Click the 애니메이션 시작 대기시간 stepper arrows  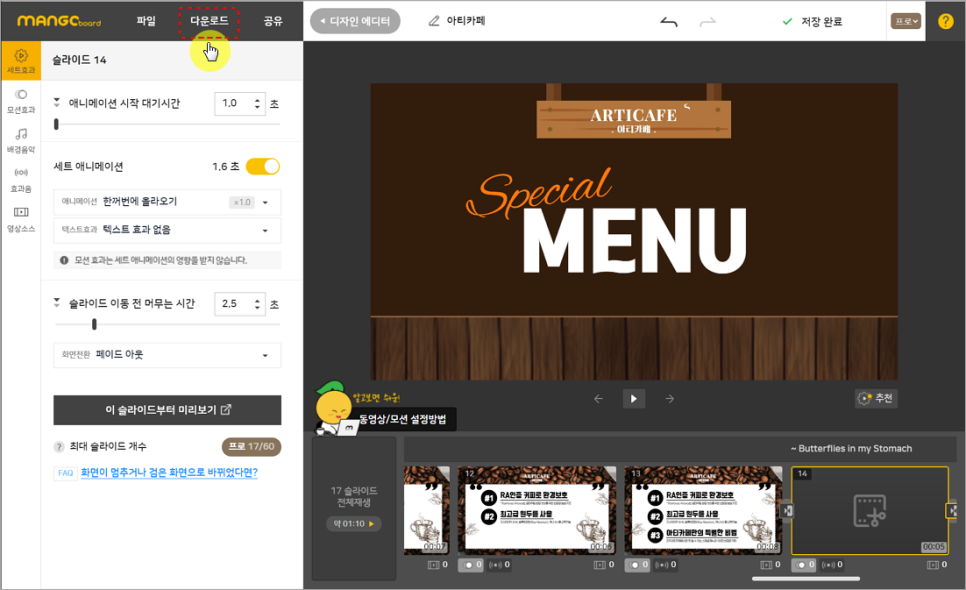point(257,103)
